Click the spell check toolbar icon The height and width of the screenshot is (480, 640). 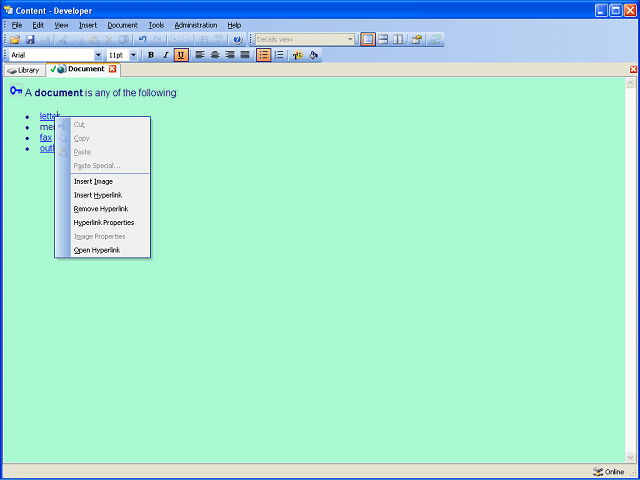(x=218, y=40)
